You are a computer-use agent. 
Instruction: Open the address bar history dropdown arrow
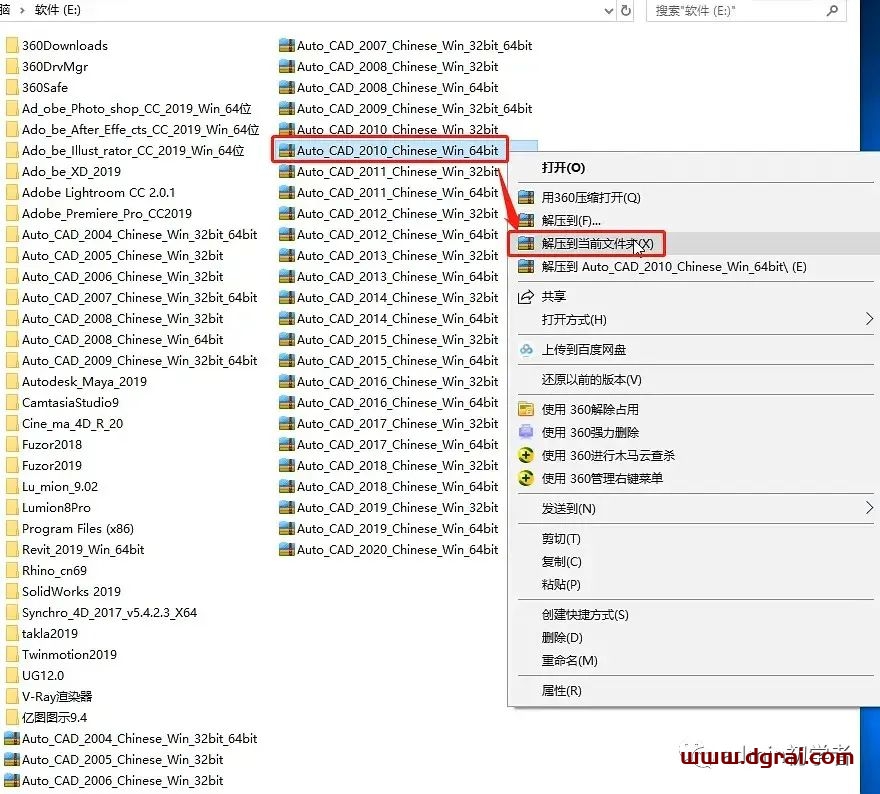[x=608, y=11]
